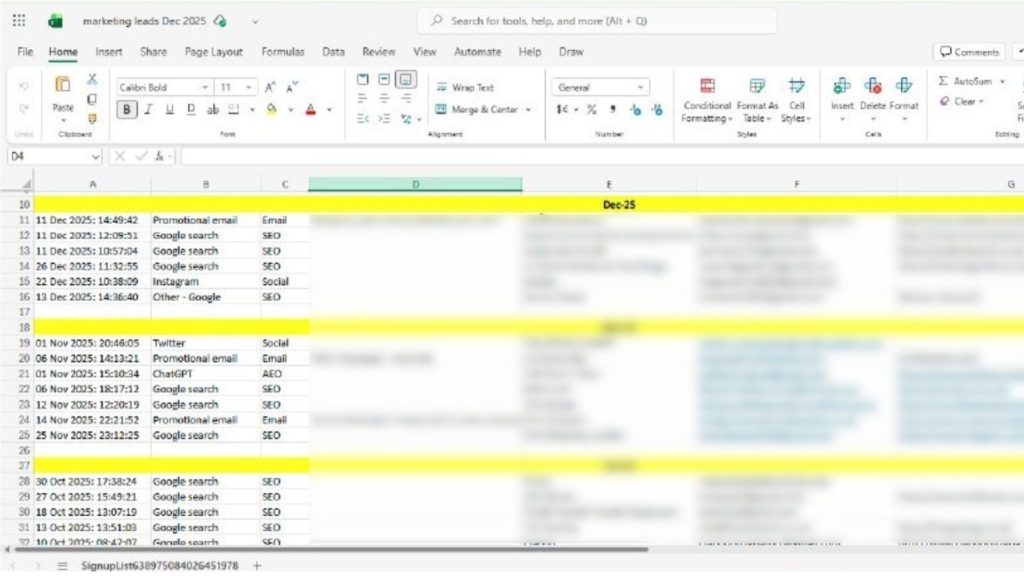The height and width of the screenshot is (576, 1024).
Task: Toggle bottom vertical alignment
Action: pos(406,80)
